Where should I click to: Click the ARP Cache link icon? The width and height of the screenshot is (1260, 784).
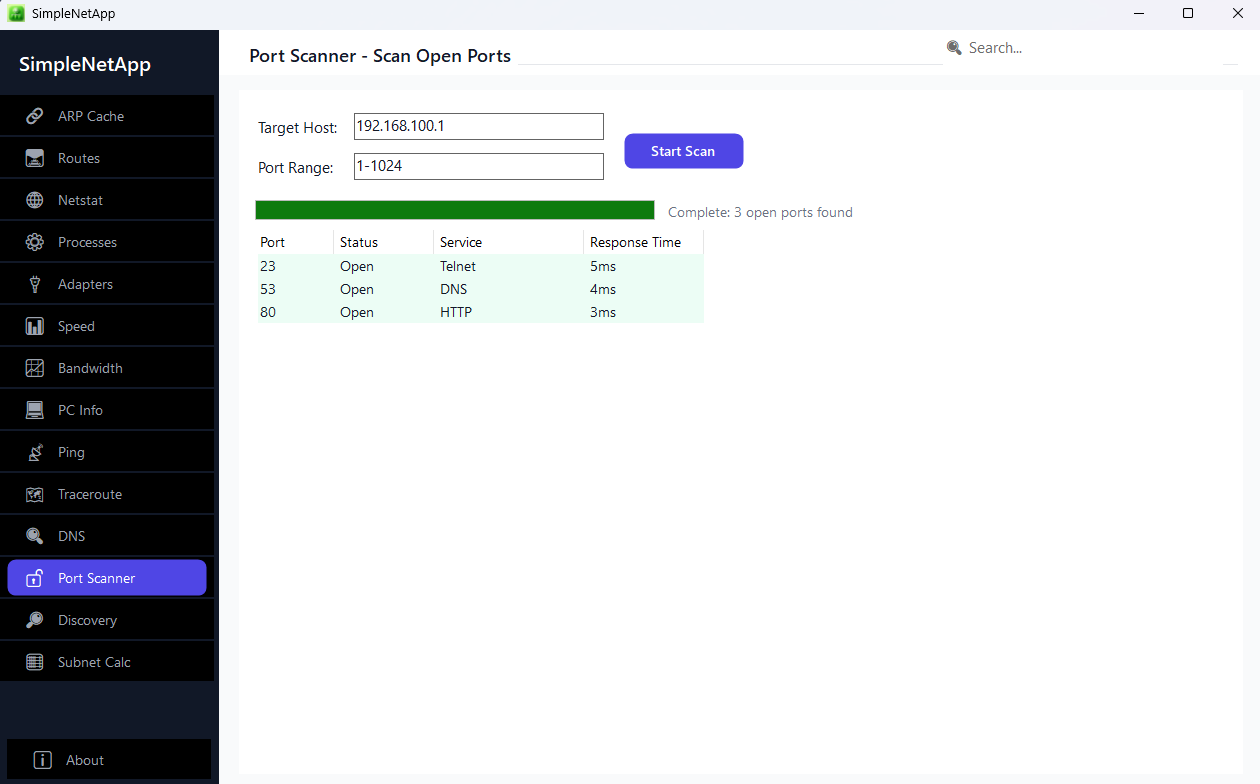click(35, 116)
